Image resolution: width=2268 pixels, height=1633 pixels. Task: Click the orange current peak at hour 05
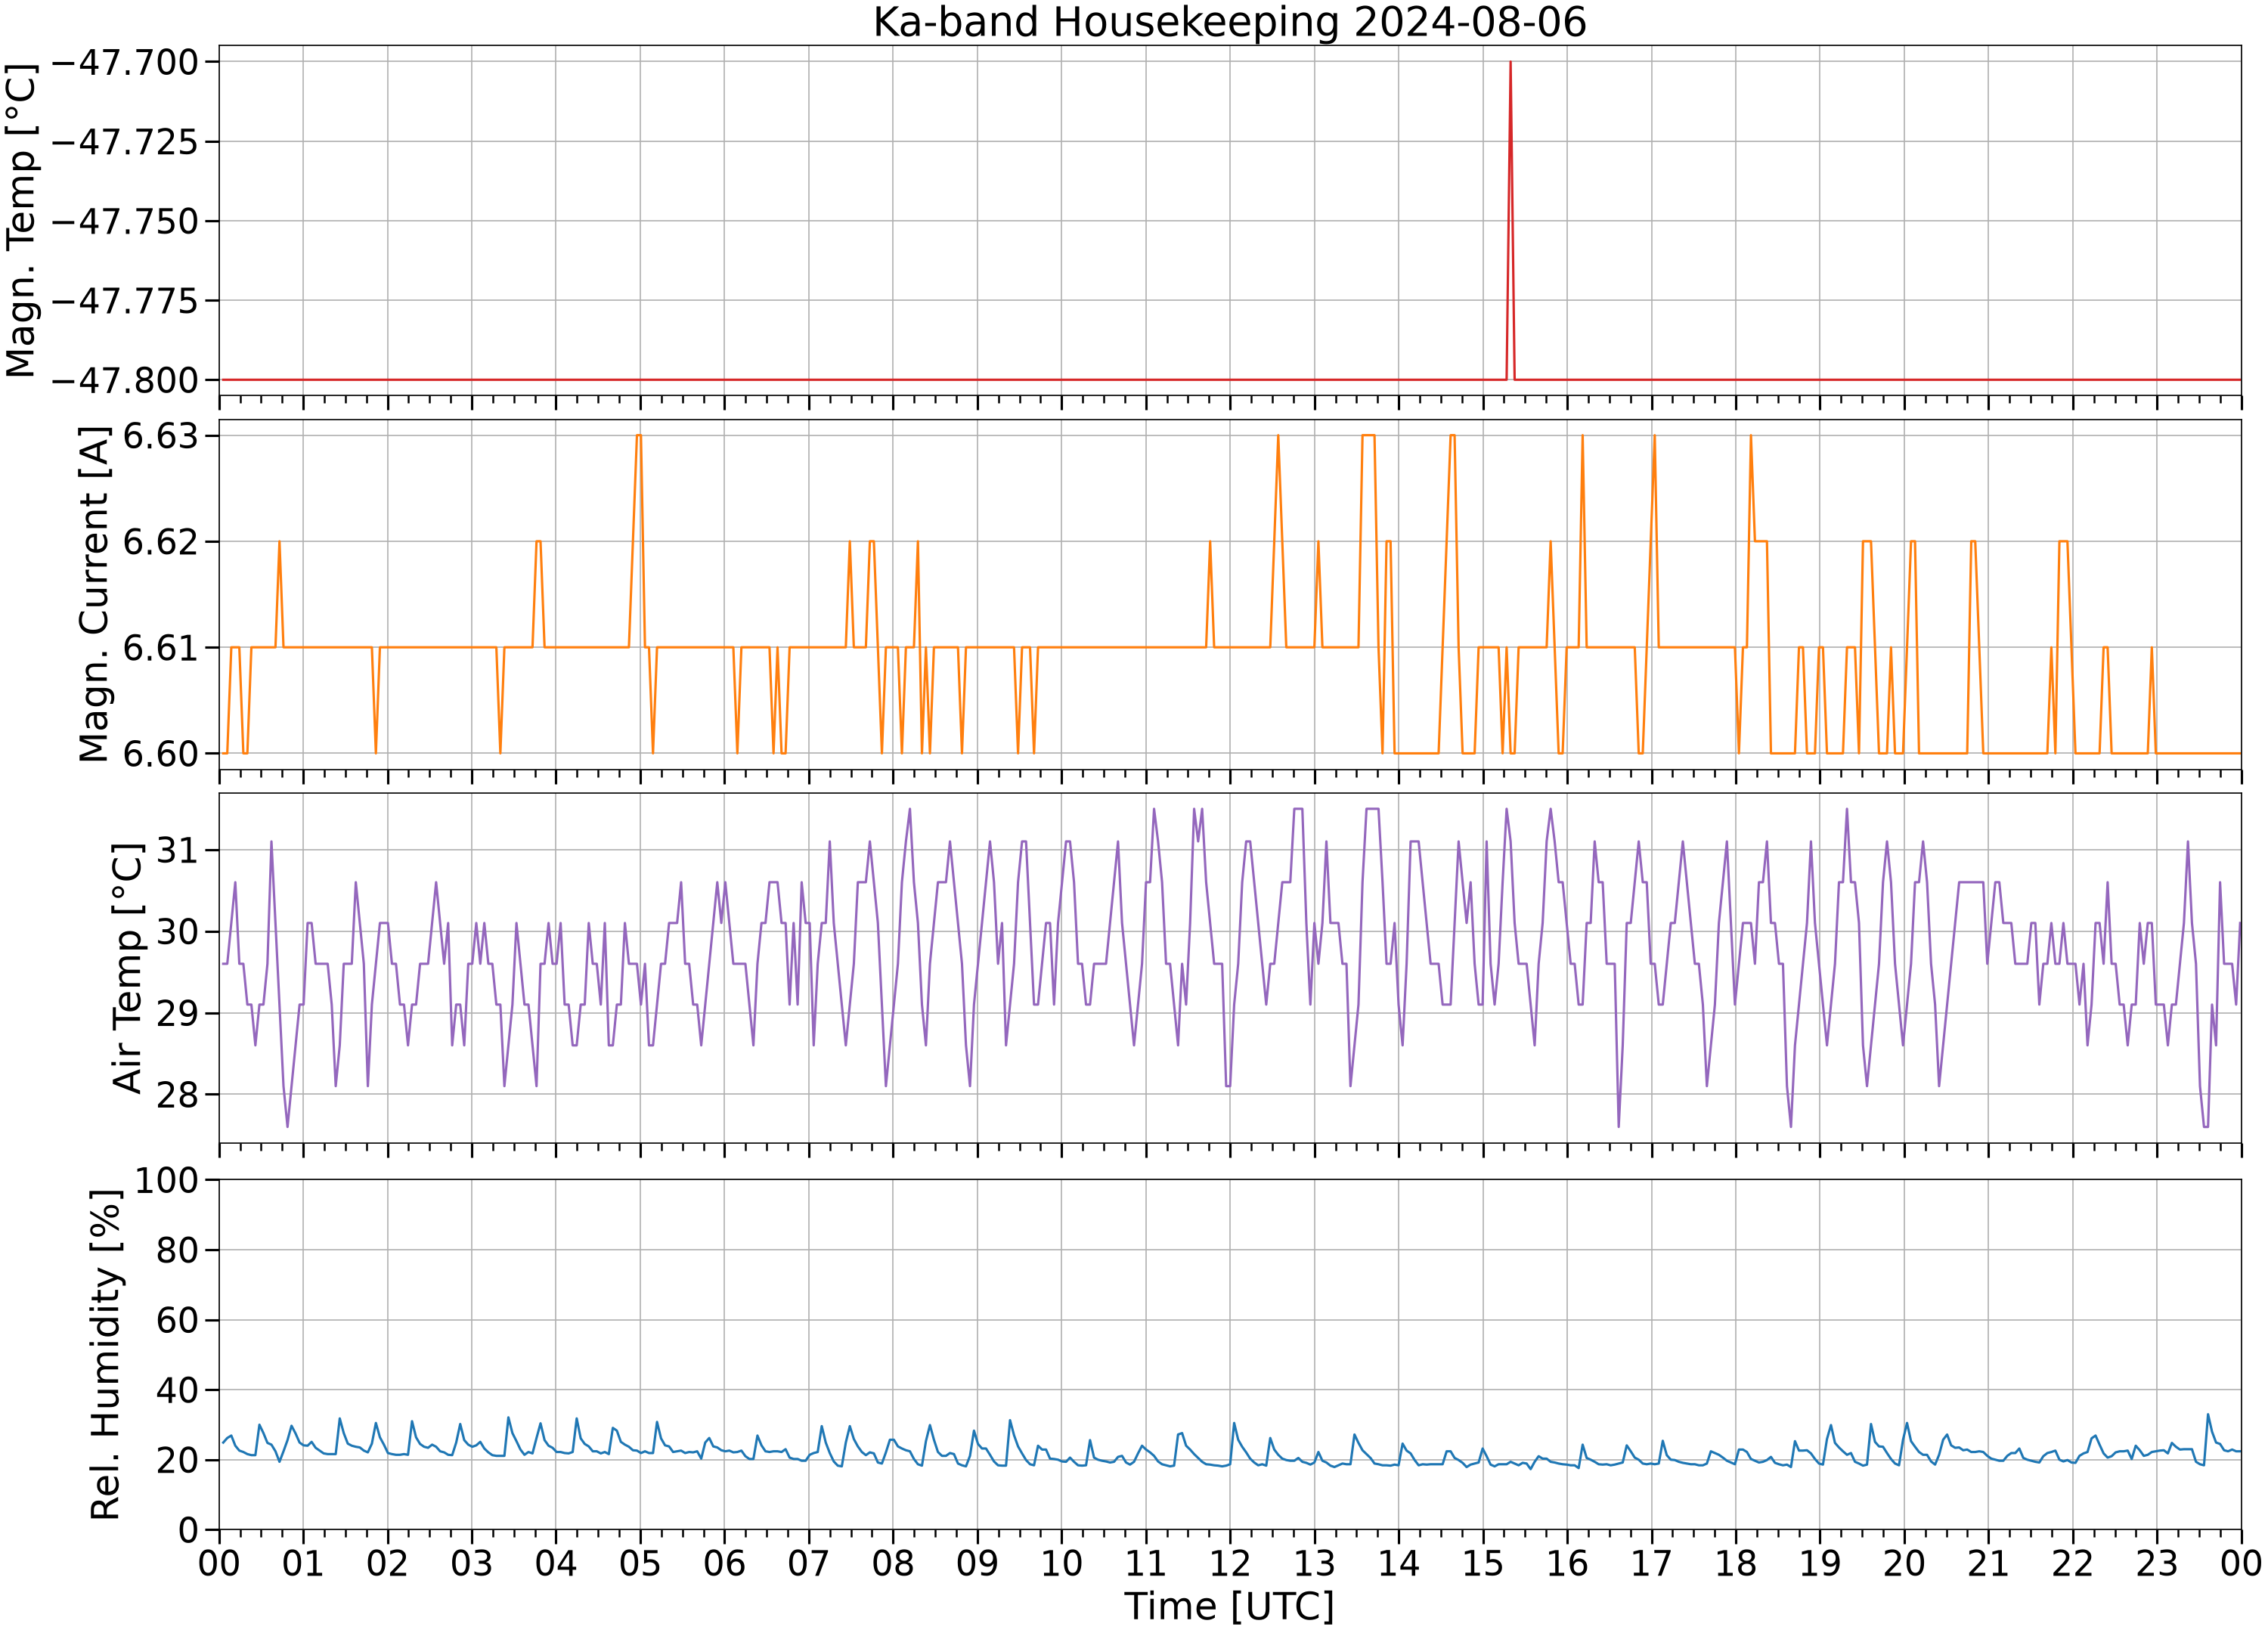pyautogui.click(x=639, y=436)
